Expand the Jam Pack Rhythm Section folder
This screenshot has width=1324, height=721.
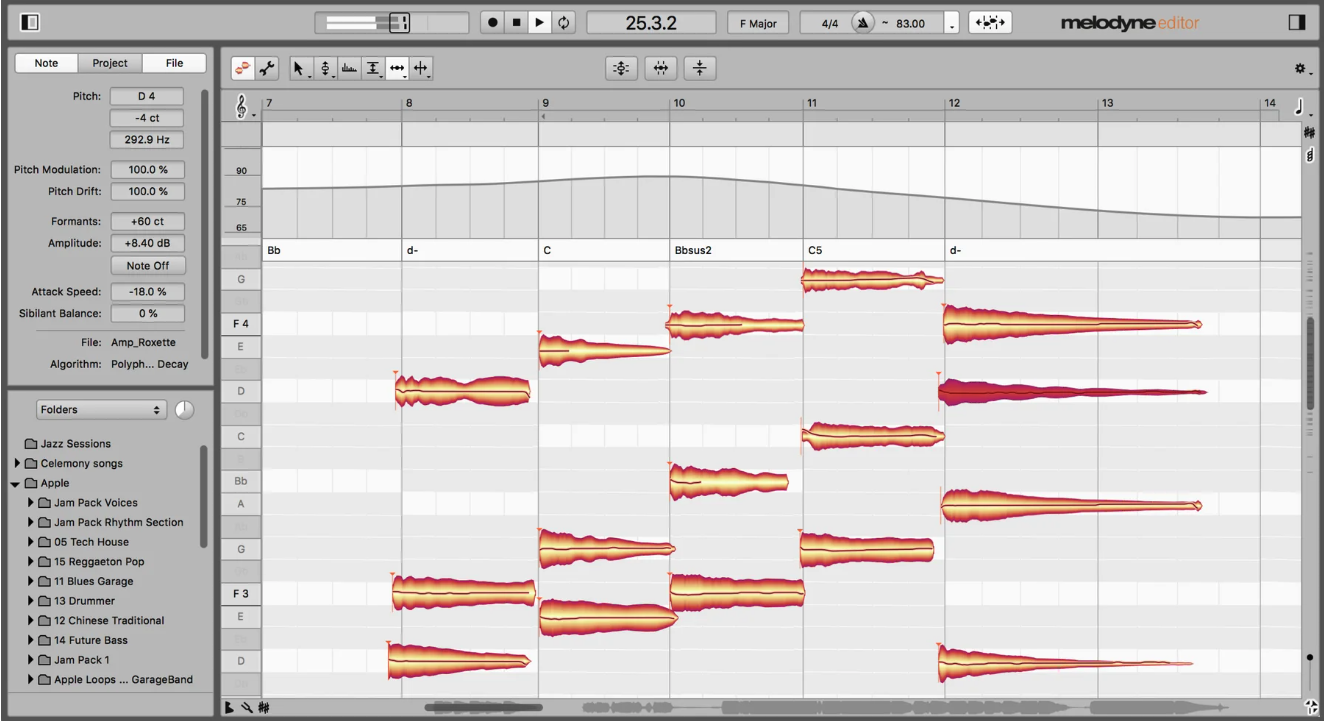[30, 523]
